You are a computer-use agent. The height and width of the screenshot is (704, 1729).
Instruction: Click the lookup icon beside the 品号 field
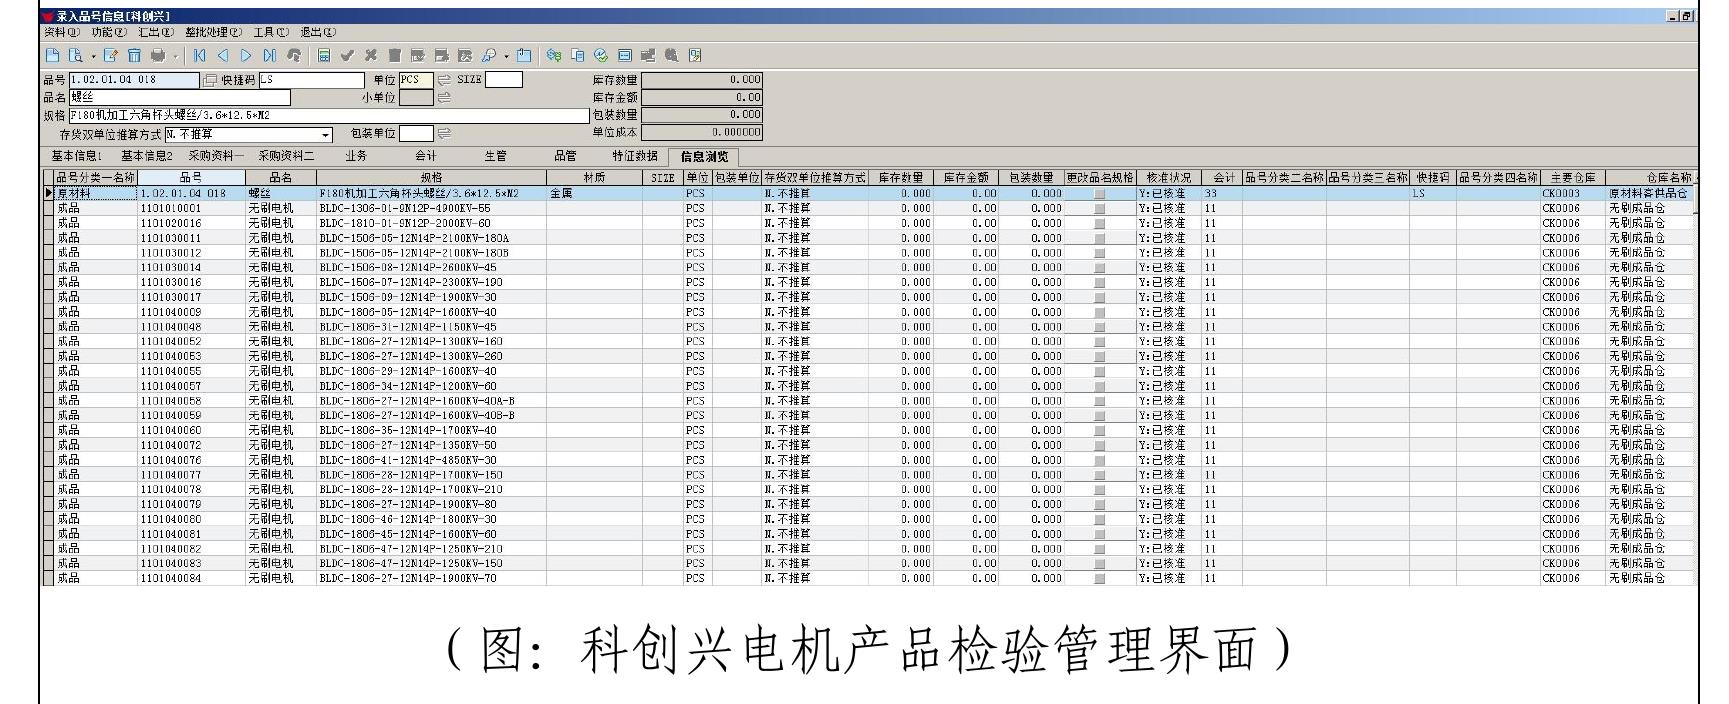coord(209,80)
